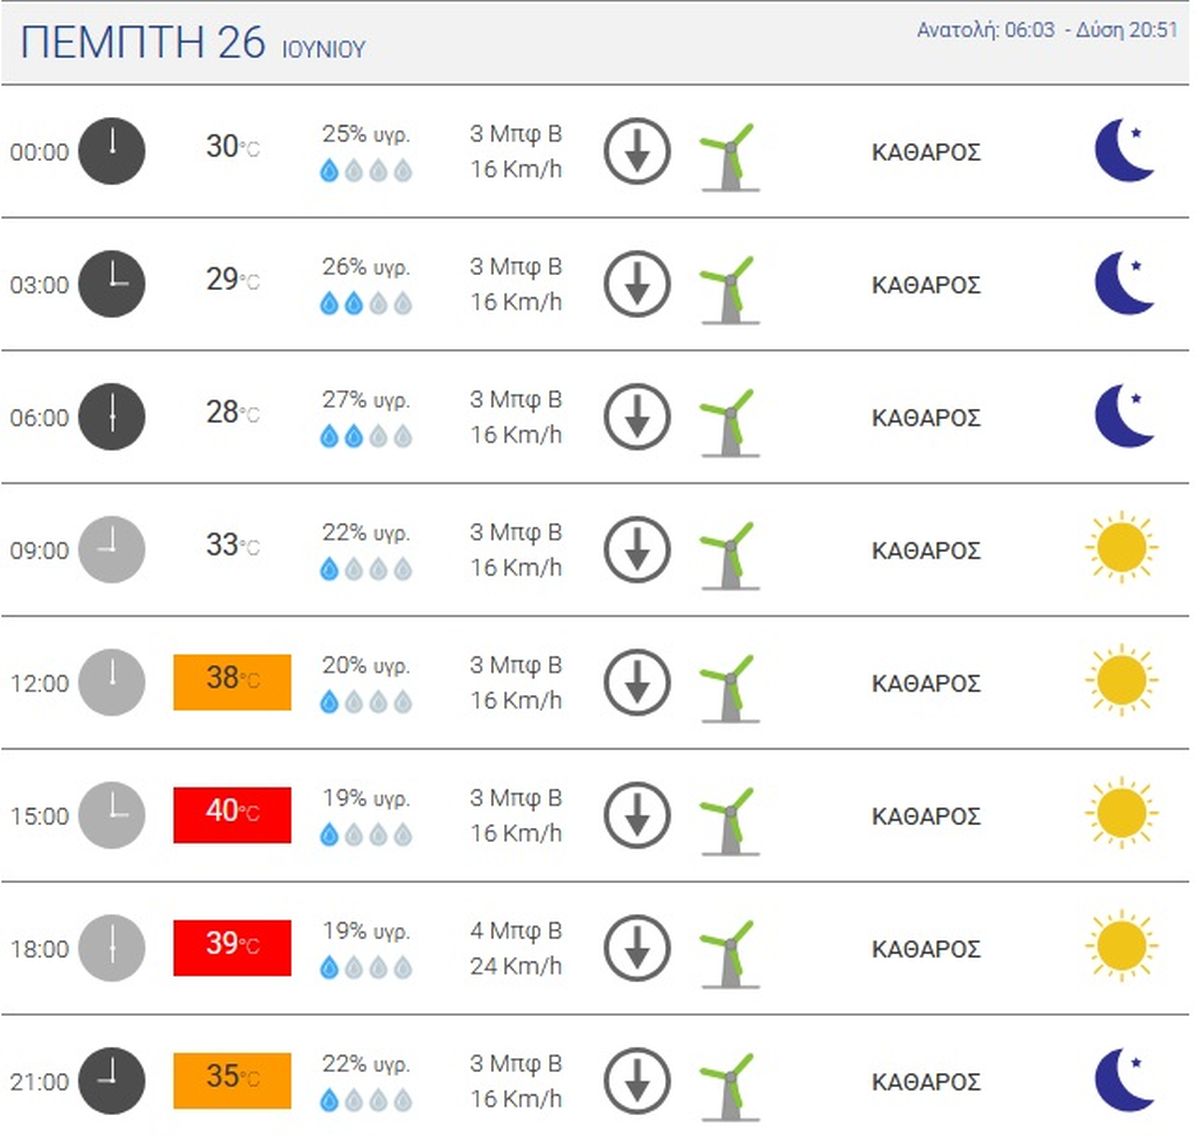Viewport: 1200px width, 1146px height.
Task: Click humidity droplets in 15:00 row
Action: [365, 834]
